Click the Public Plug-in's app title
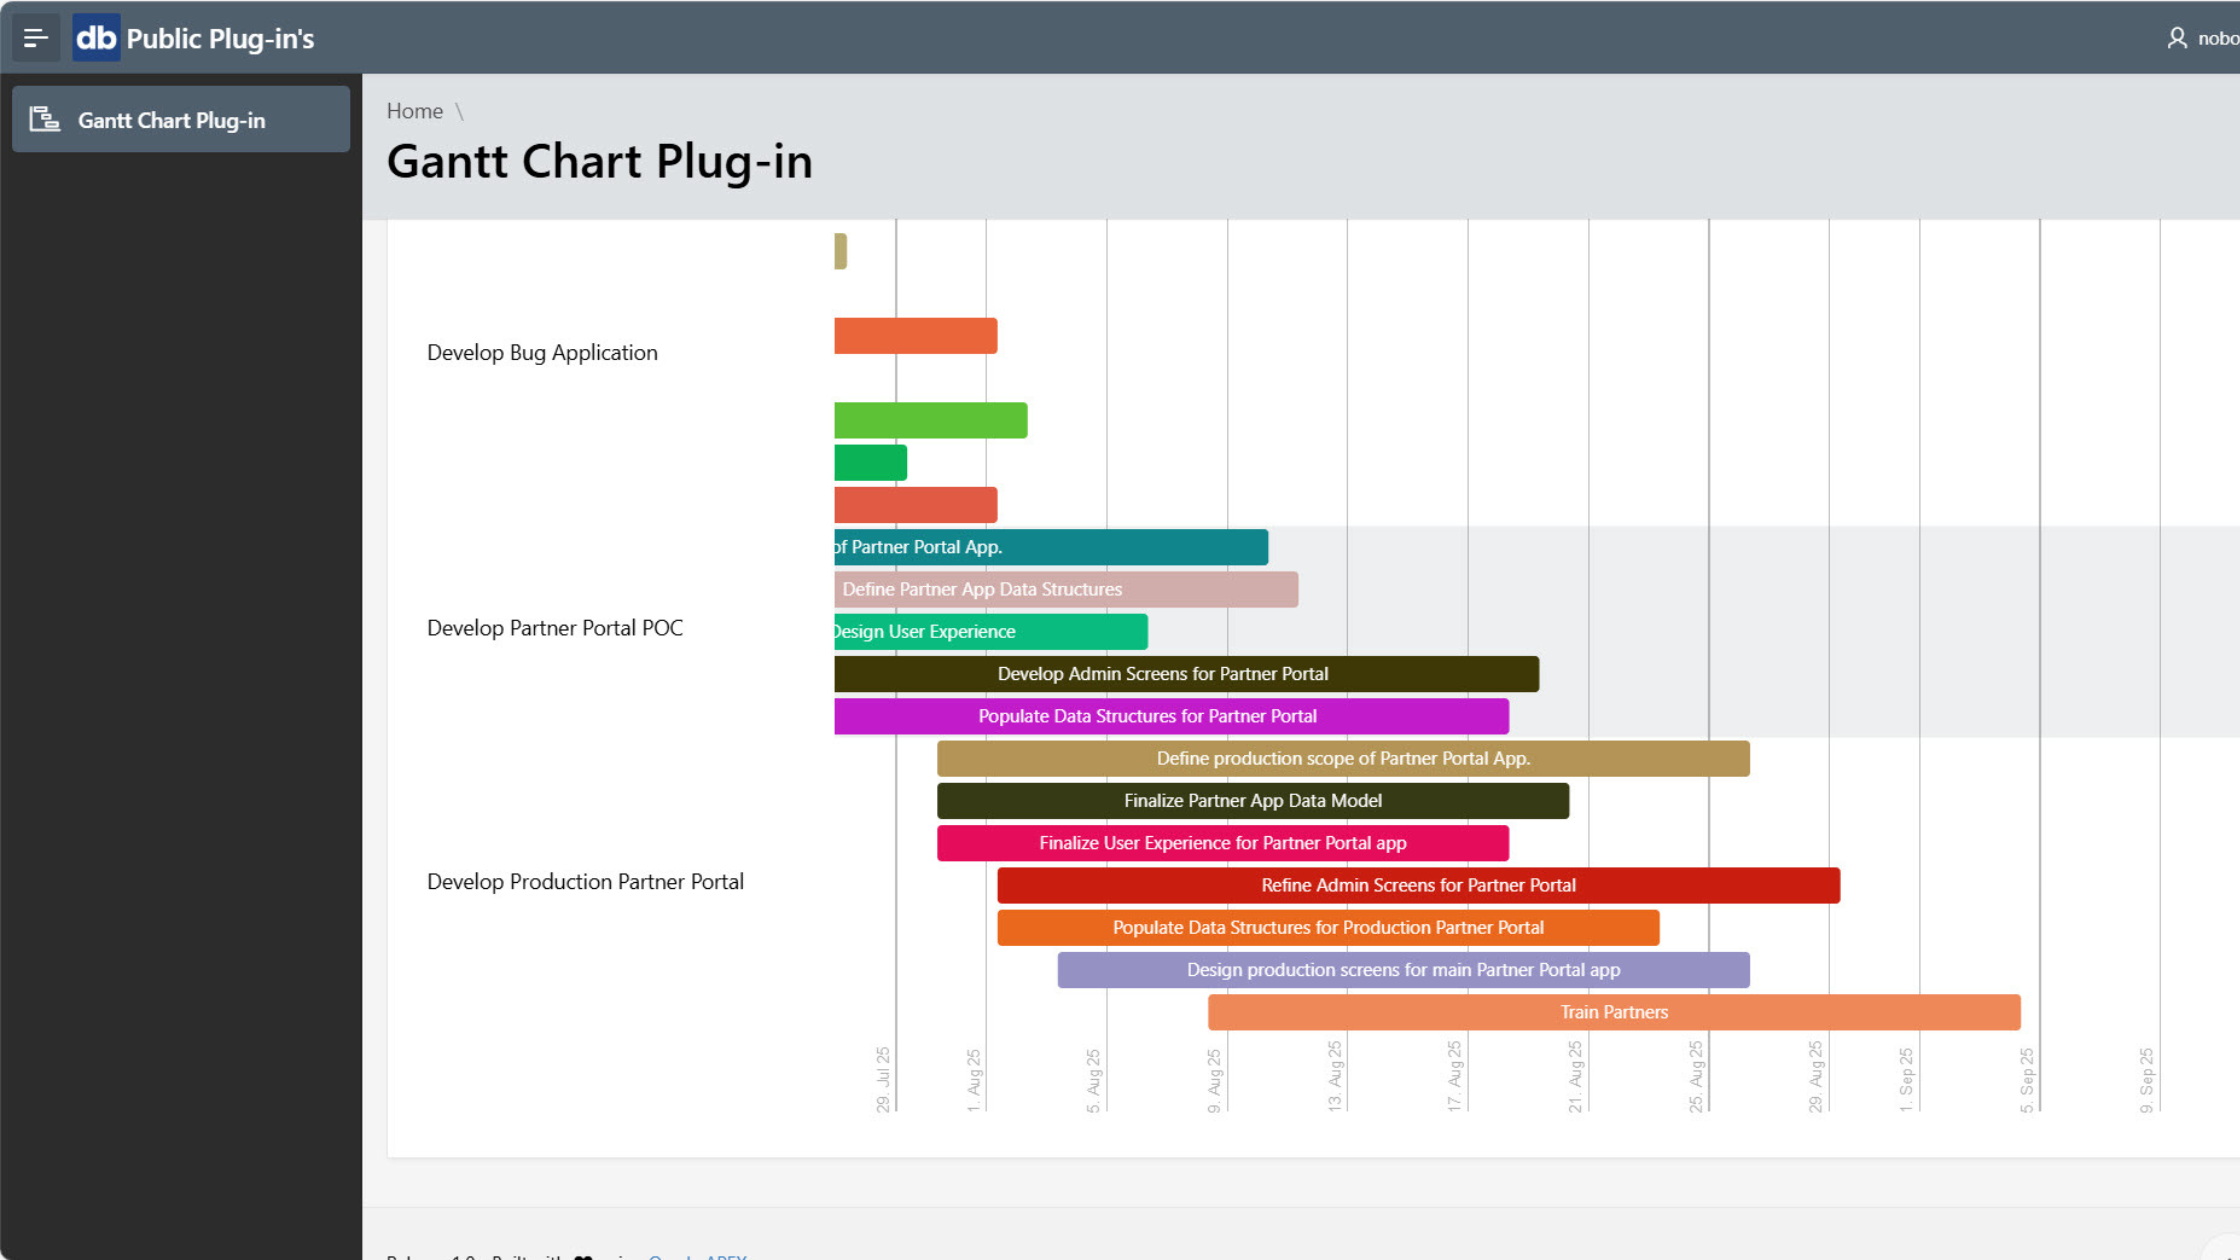 click(x=220, y=38)
